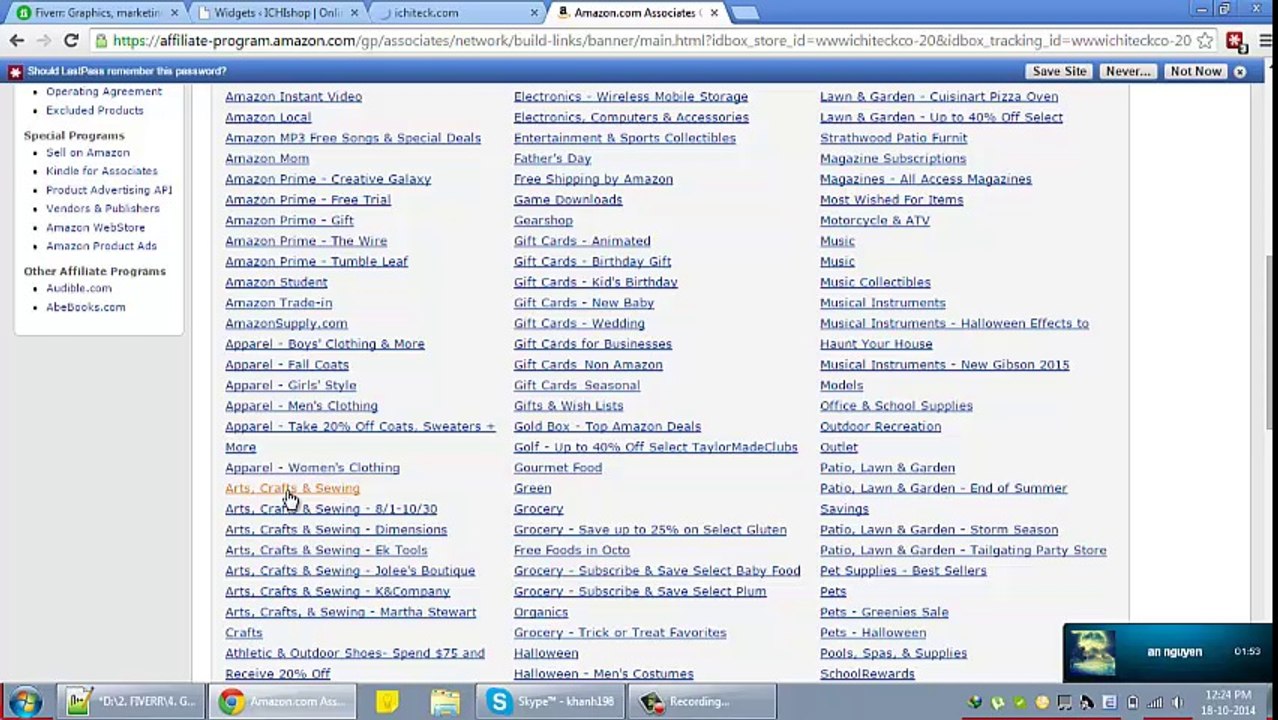The width and height of the screenshot is (1278, 720).
Task: Open the LastPass extension icon
Action: tap(1235, 41)
